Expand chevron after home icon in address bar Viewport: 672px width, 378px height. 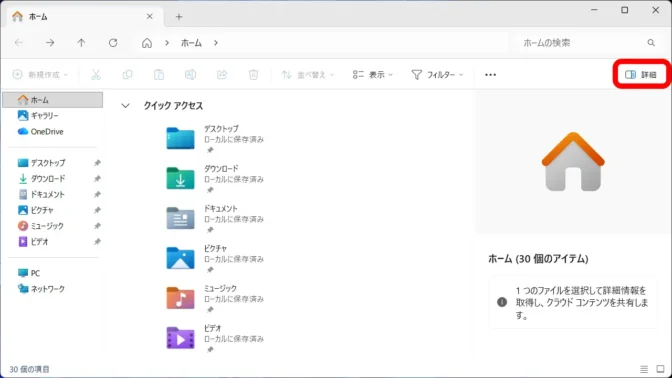167,43
